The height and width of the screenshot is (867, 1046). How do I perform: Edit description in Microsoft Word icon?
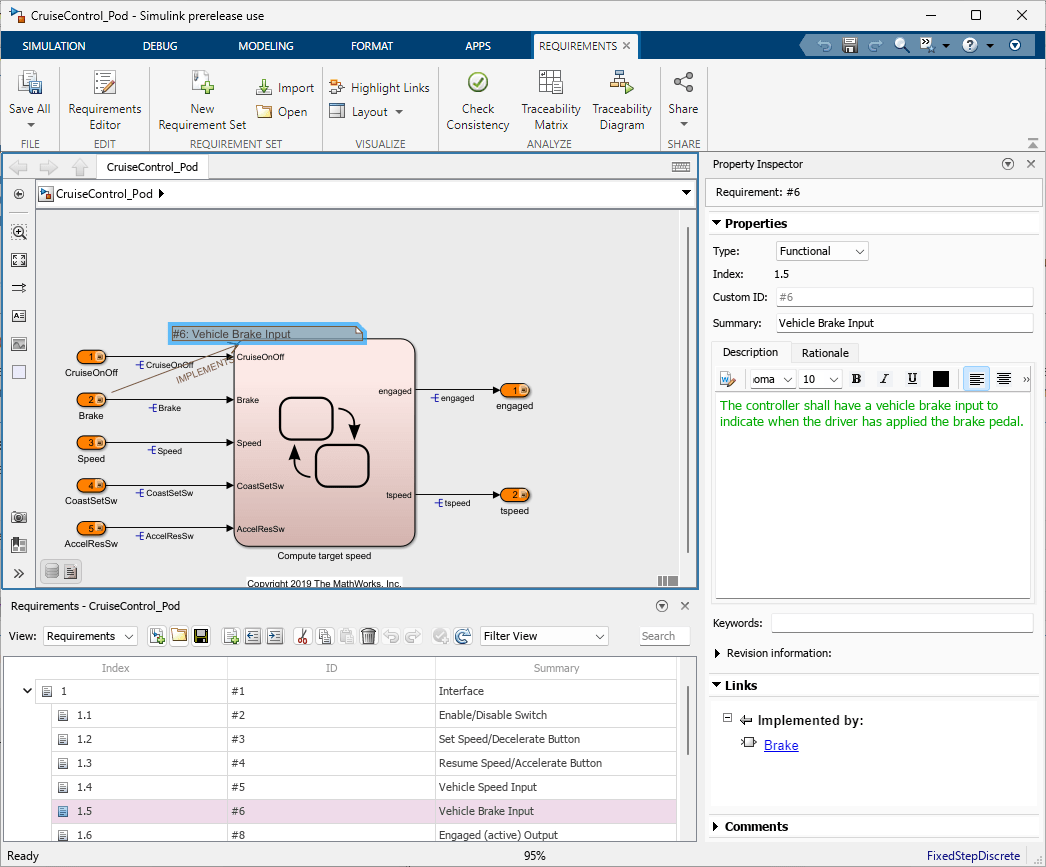728,379
